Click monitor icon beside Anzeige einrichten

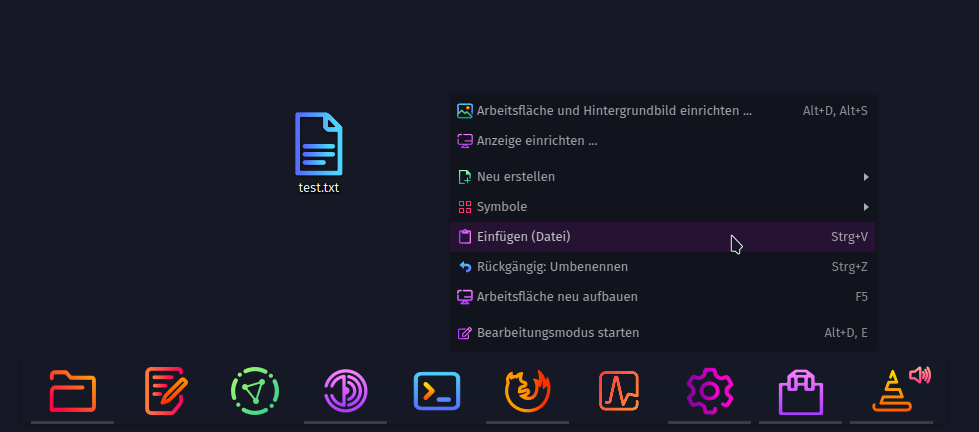[x=465, y=141]
